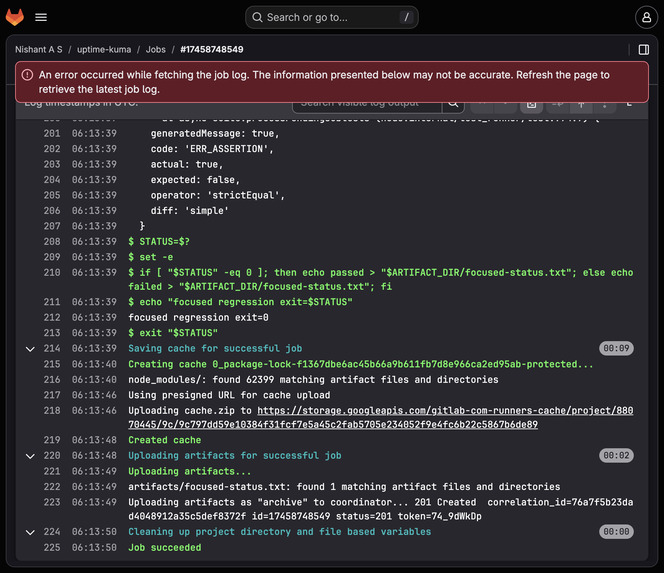This screenshot has height=573, width=664.
Task: Select log line number 202
Action: click(52, 149)
